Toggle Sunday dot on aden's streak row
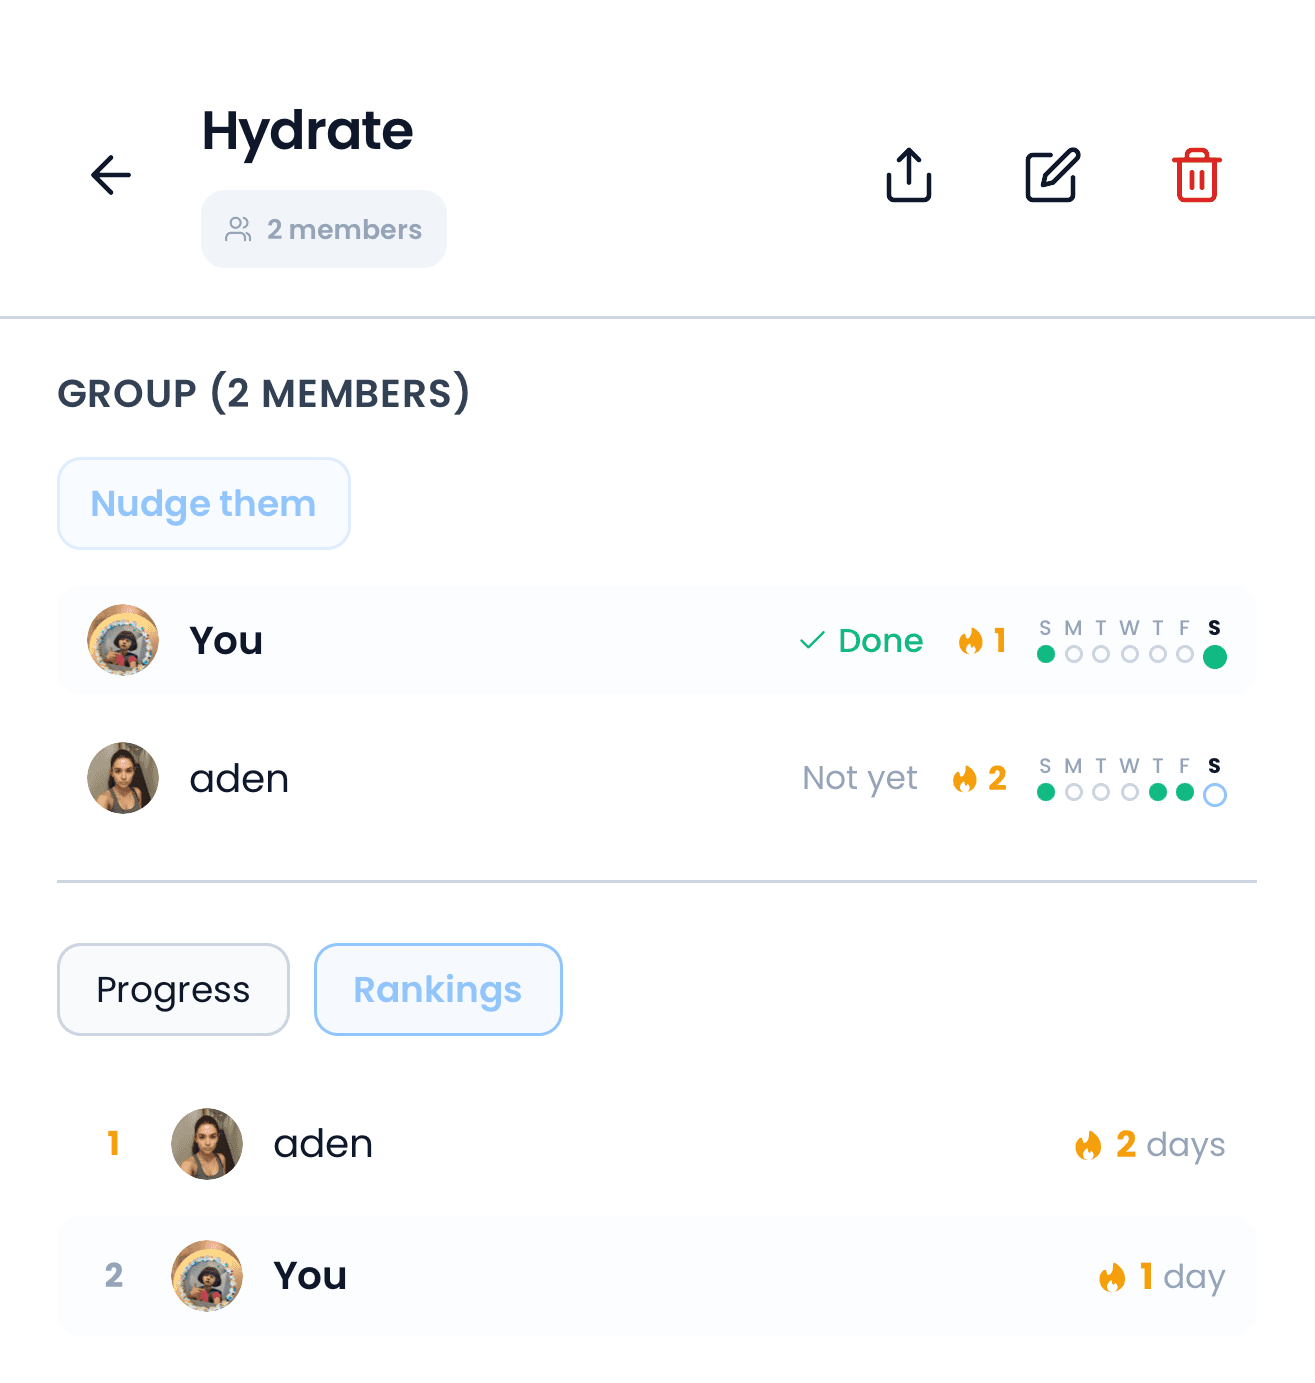Screen dimensions: 1315x1383 coord(1046,793)
